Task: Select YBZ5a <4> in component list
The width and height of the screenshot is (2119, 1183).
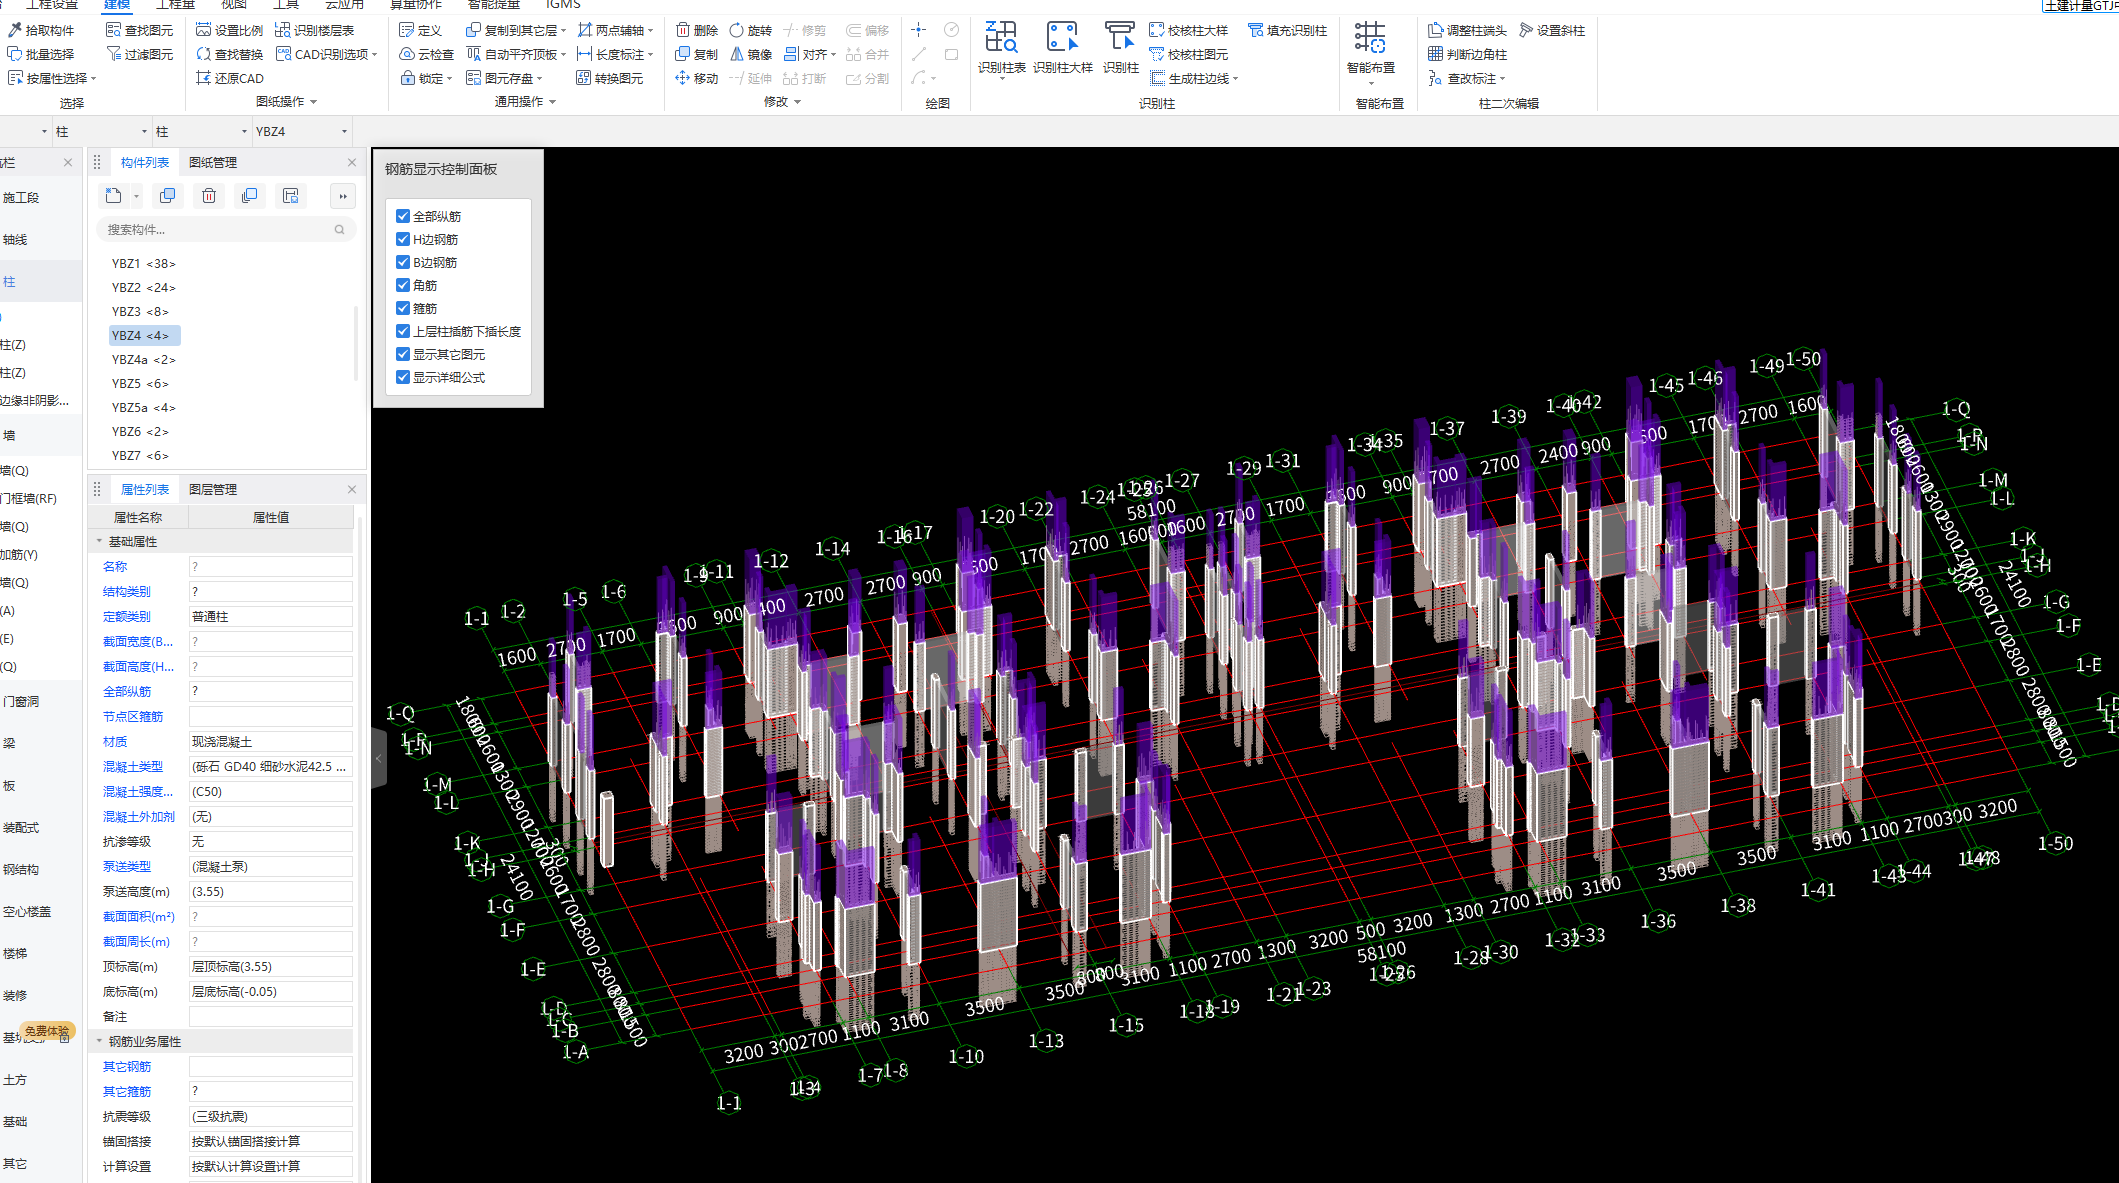Action: tap(144, 408)
